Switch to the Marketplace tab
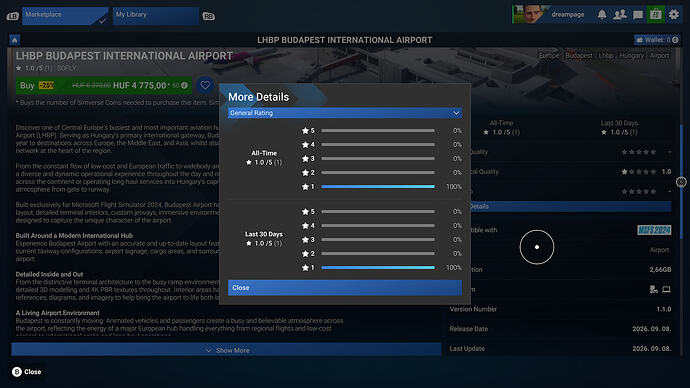Screen dimensions: 690x388 click(x=65, y=16)
